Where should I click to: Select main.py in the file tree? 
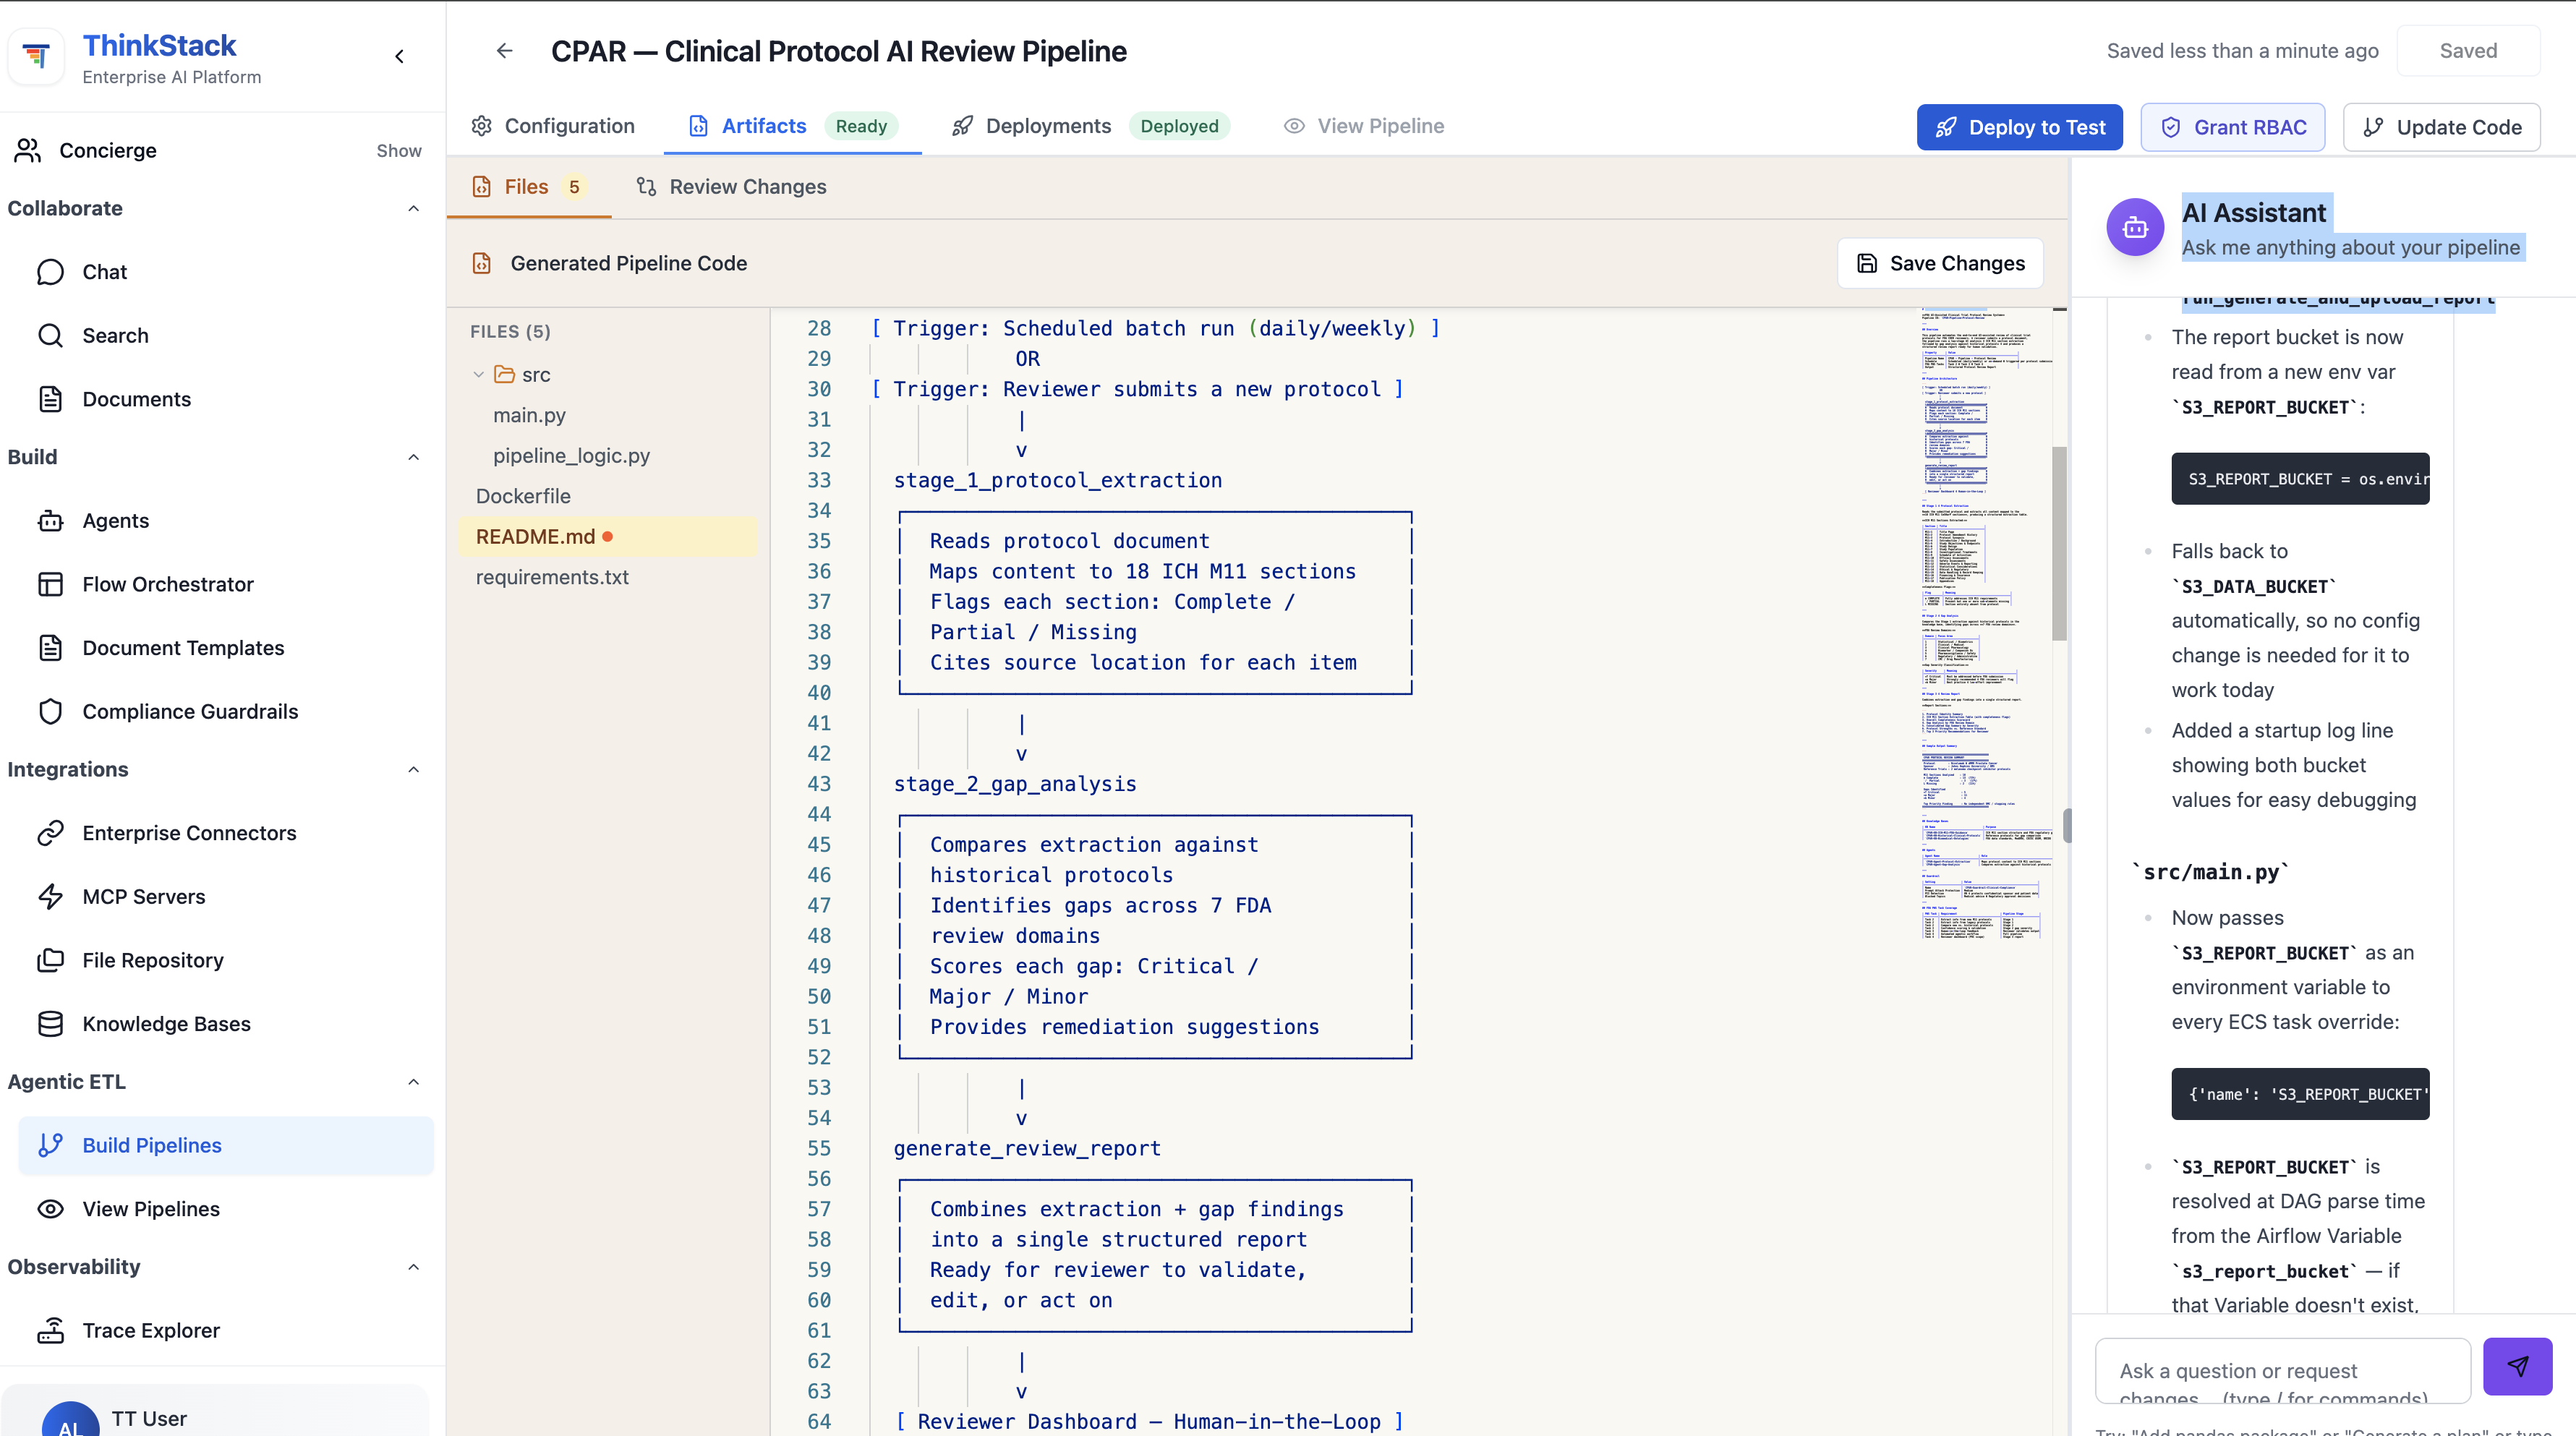pyautogui.click(x=529, y=415)
